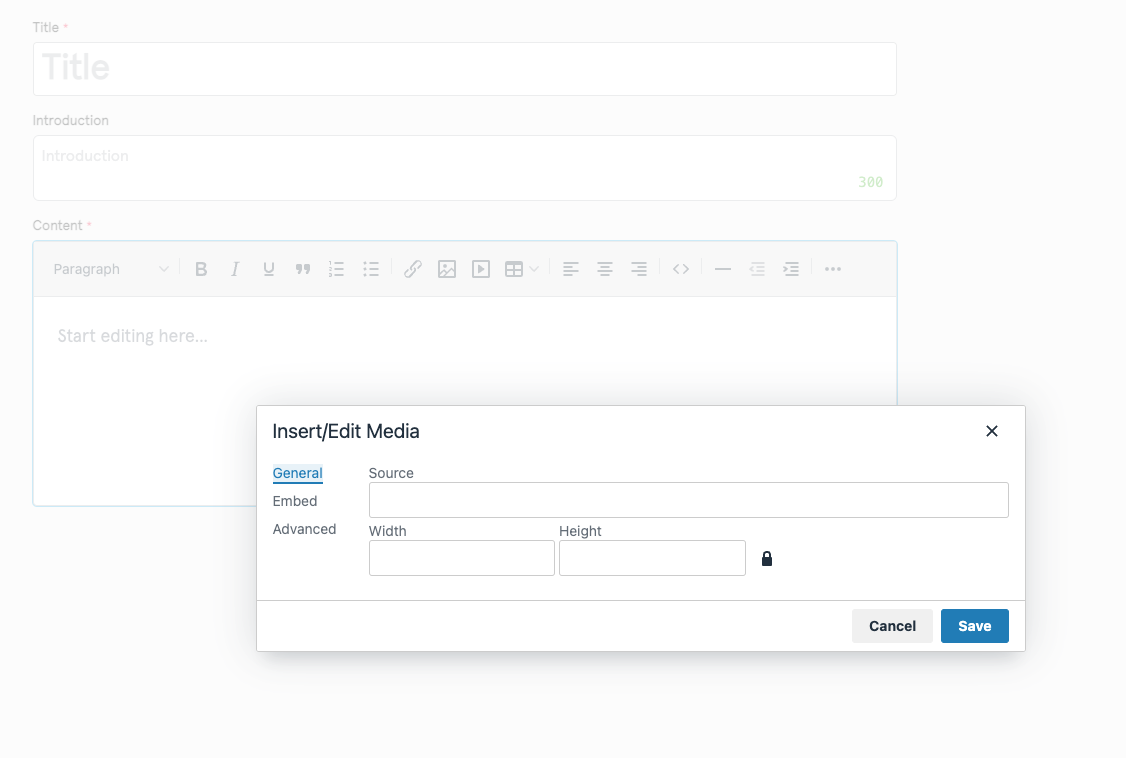
Task: Create a numbered list
Action: point(337,269)
